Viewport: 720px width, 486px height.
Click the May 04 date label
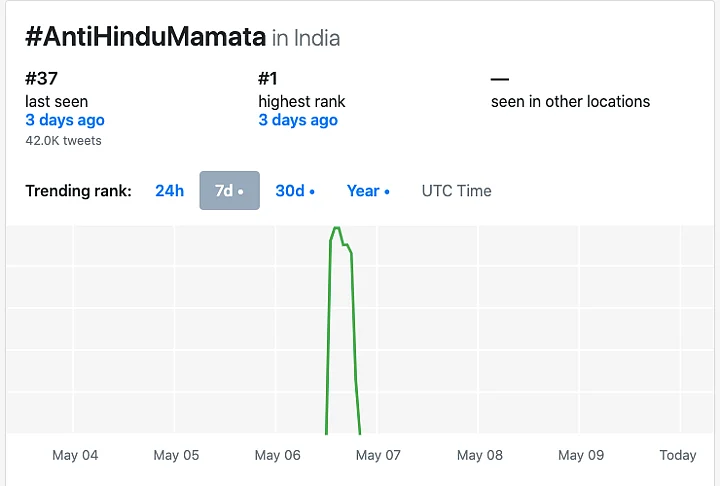point(75,455)
